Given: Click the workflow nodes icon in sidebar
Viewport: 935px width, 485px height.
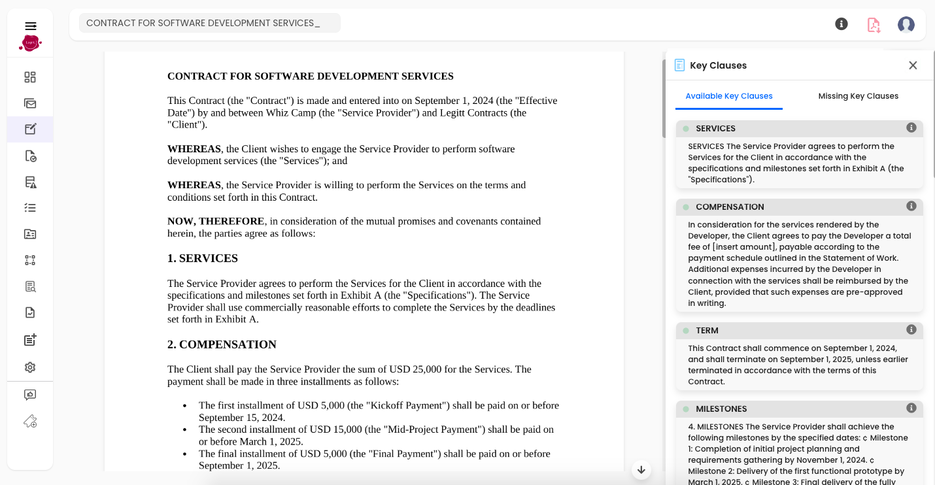Looking at the screenshot, I should [30, 260].
